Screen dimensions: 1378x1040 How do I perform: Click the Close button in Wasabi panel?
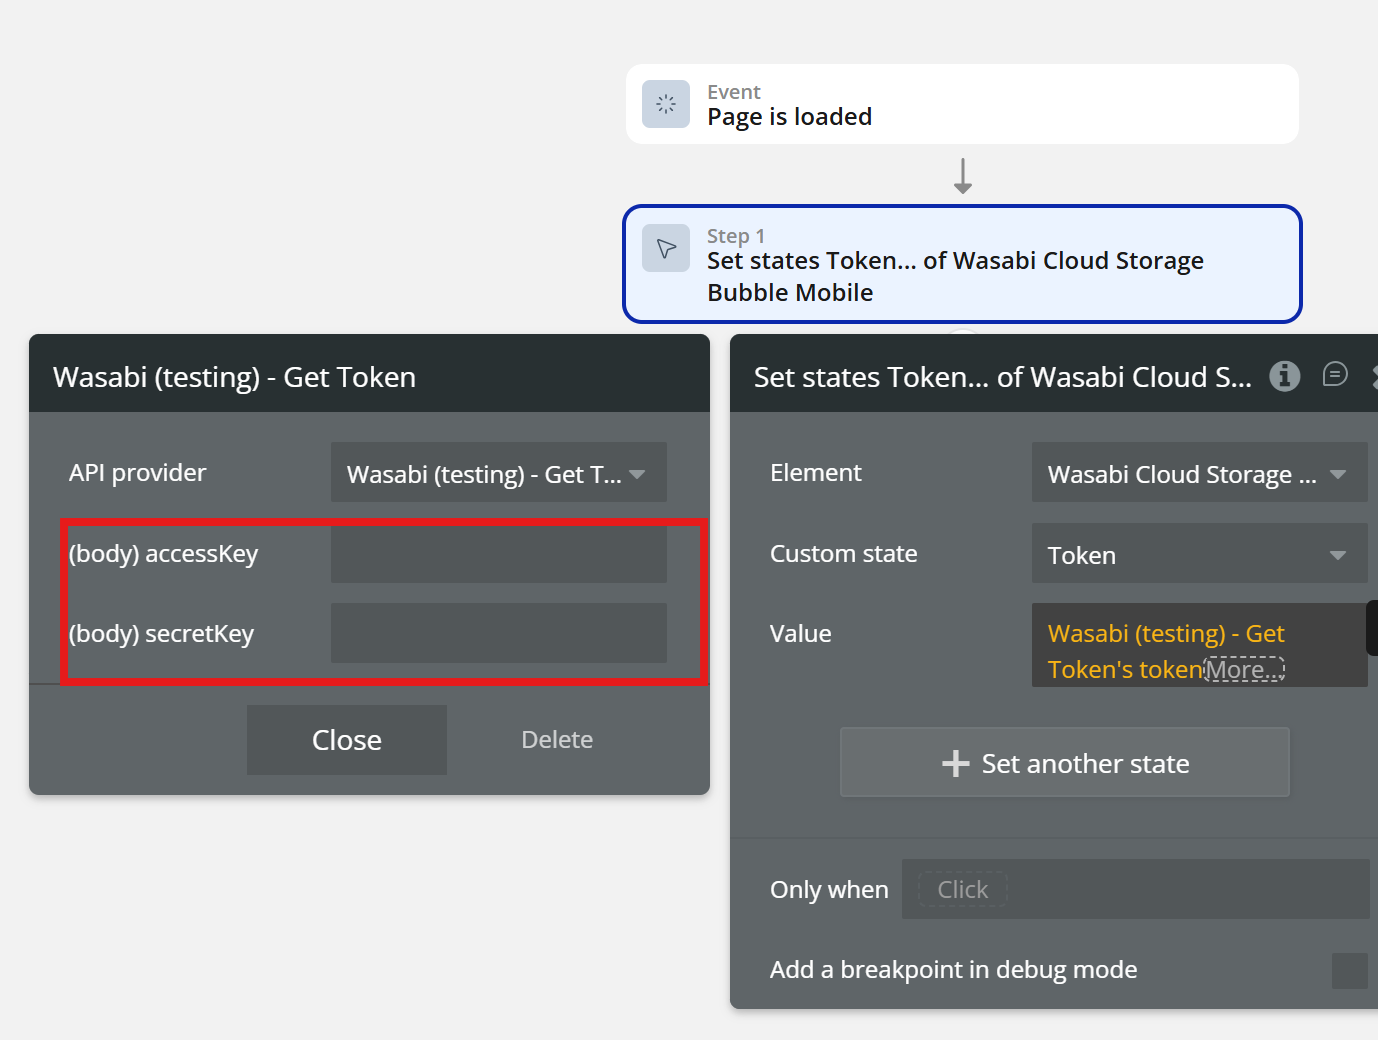pos(347,740)
